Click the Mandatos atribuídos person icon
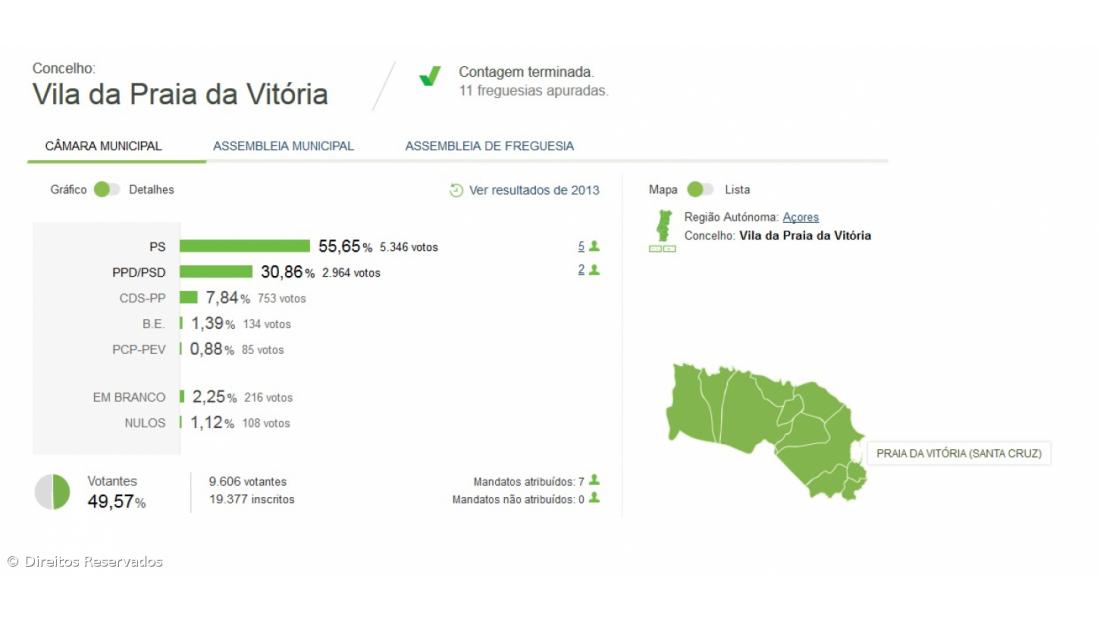Viewport: 1100px width, 620px height. (594, 481)
